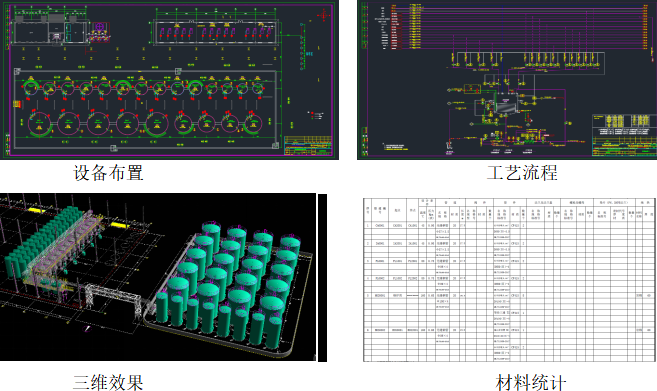The height and width of the screenshot is (391, 657).
Task: Open the 工艺流程 process flow diagram
Action: [x=507, y=80]
